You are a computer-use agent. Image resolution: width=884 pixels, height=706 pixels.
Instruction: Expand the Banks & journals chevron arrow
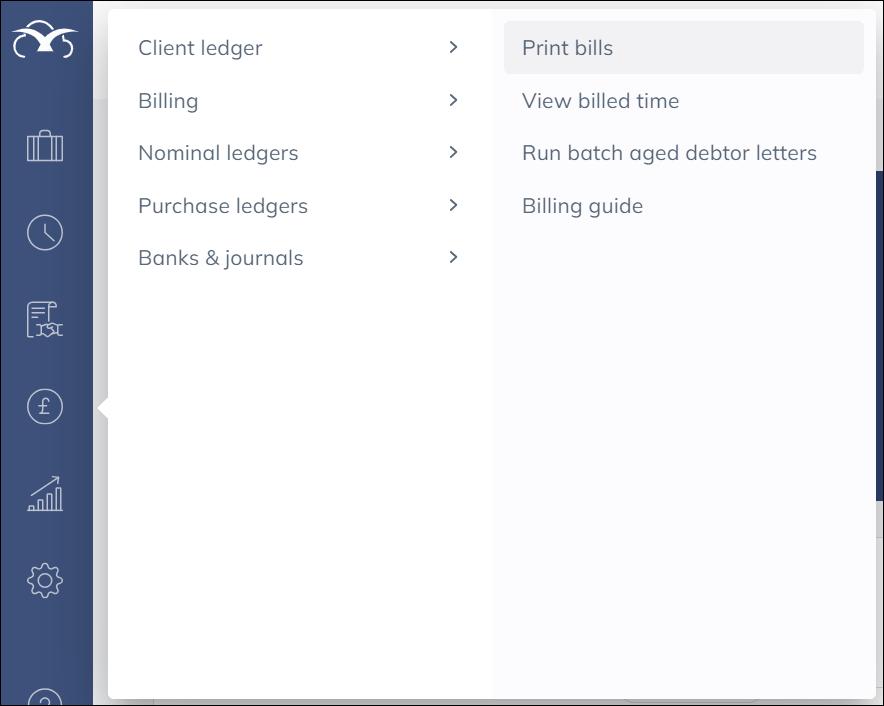point(453,258)
